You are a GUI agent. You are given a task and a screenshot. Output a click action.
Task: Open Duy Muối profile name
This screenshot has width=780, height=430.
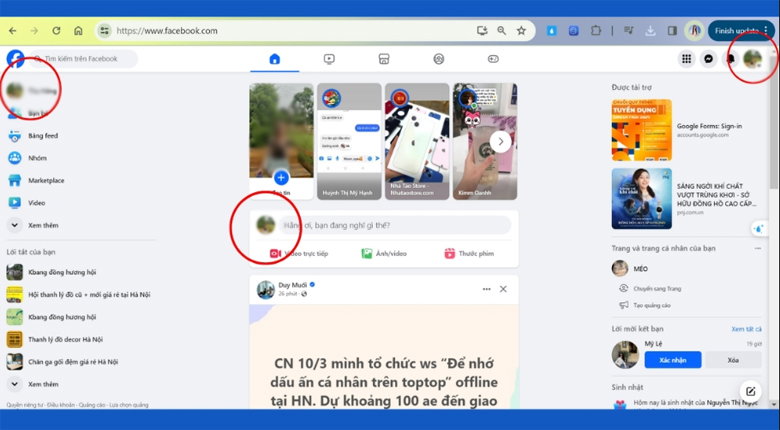coord(292,285)
